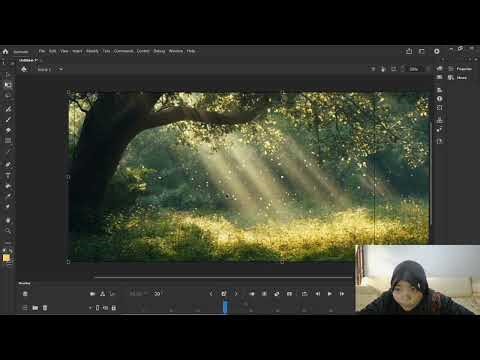Screen dimensions: 480x360
Task: Play the timeline animation
Action: point(329,294)
